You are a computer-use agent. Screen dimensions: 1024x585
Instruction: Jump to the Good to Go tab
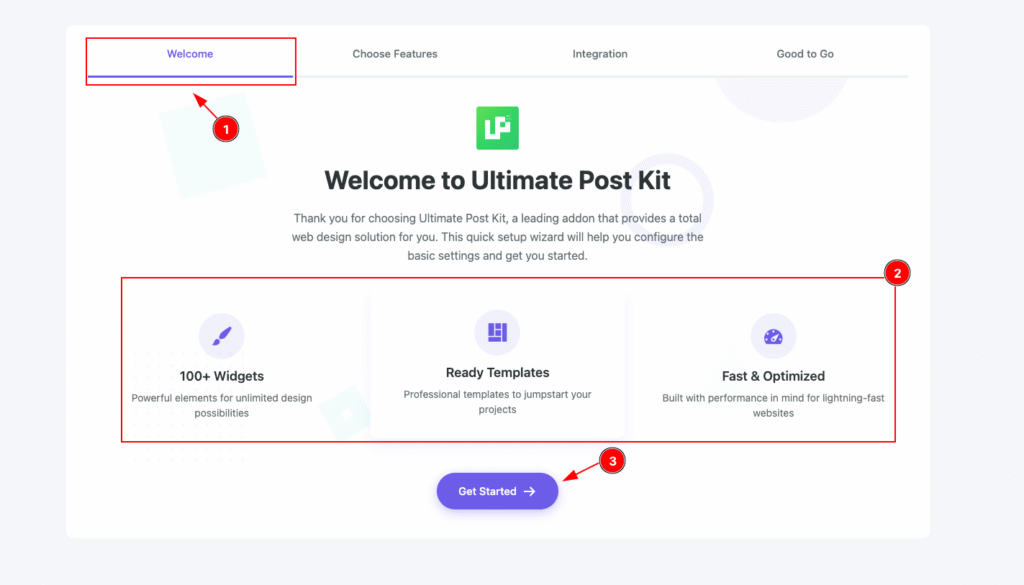coord(805,54)
